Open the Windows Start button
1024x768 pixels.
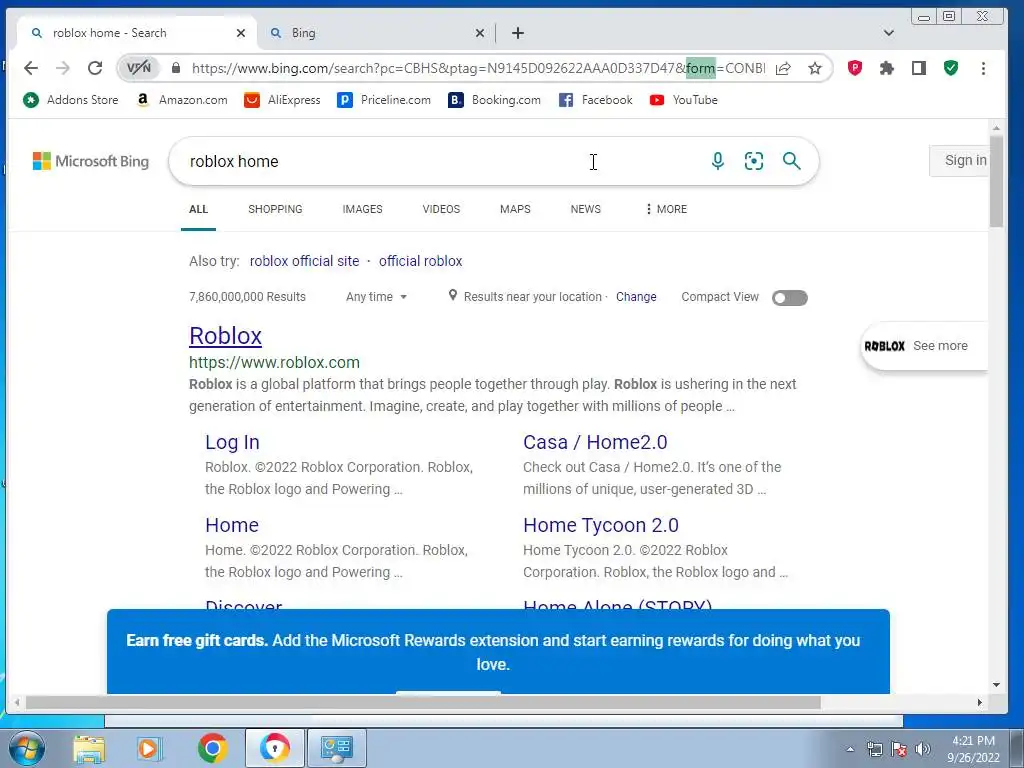coord(26,748)
